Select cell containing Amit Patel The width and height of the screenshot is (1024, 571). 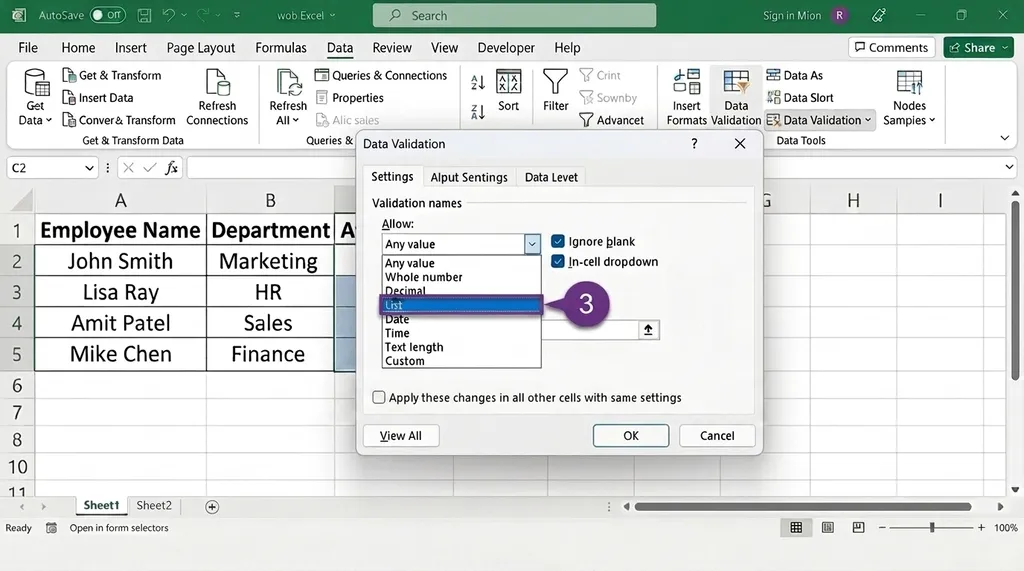point(121,323)
